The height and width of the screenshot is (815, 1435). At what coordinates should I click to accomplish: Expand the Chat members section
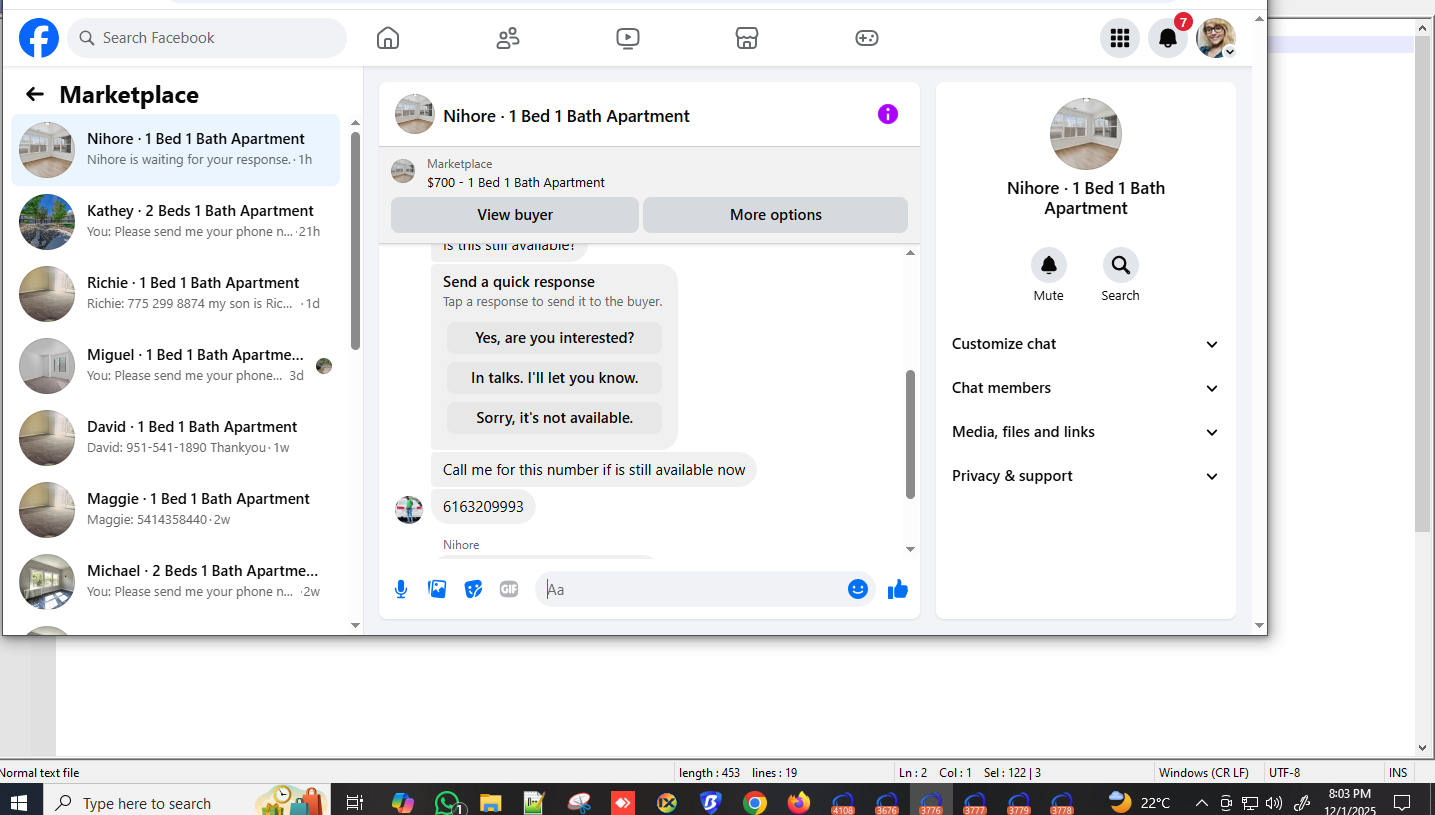tap(1086, 388)
